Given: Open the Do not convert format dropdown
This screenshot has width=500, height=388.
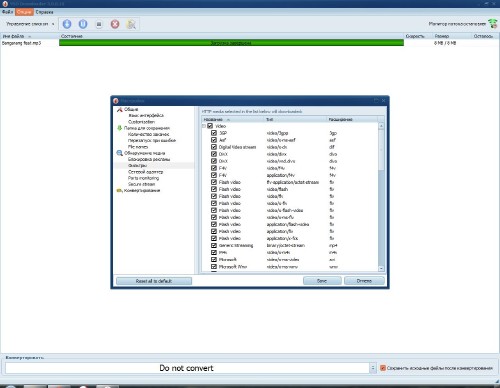Looking at the screenshot, I should [x=373, y=368].
